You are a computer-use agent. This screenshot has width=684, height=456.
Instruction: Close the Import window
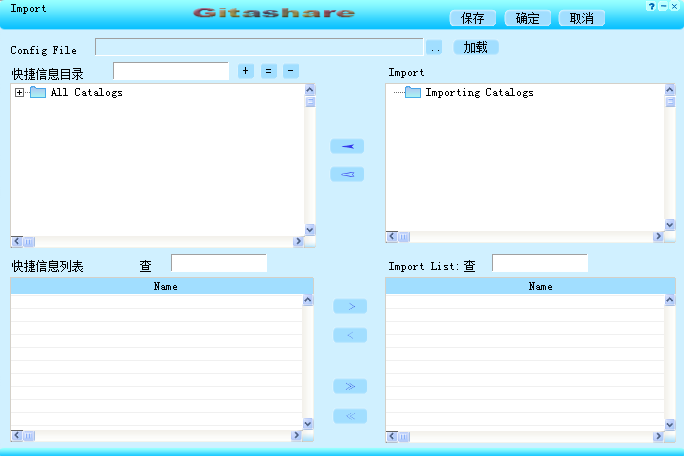(x=674, y=6)
